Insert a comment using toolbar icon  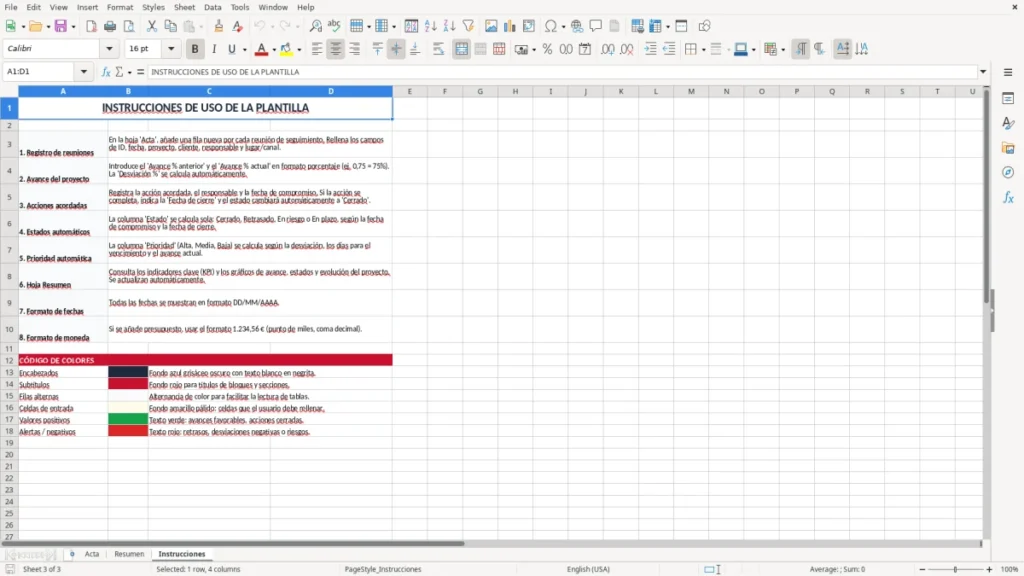596,26
